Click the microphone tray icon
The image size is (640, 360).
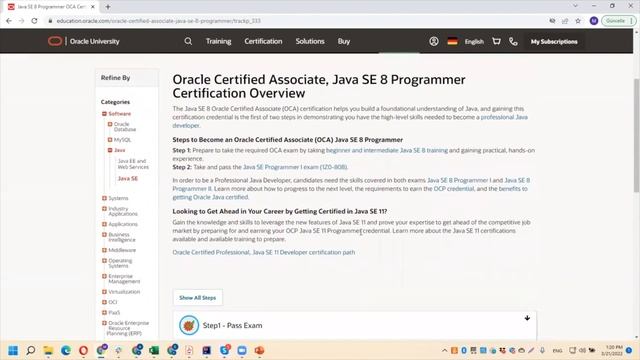tap(542, 350)
